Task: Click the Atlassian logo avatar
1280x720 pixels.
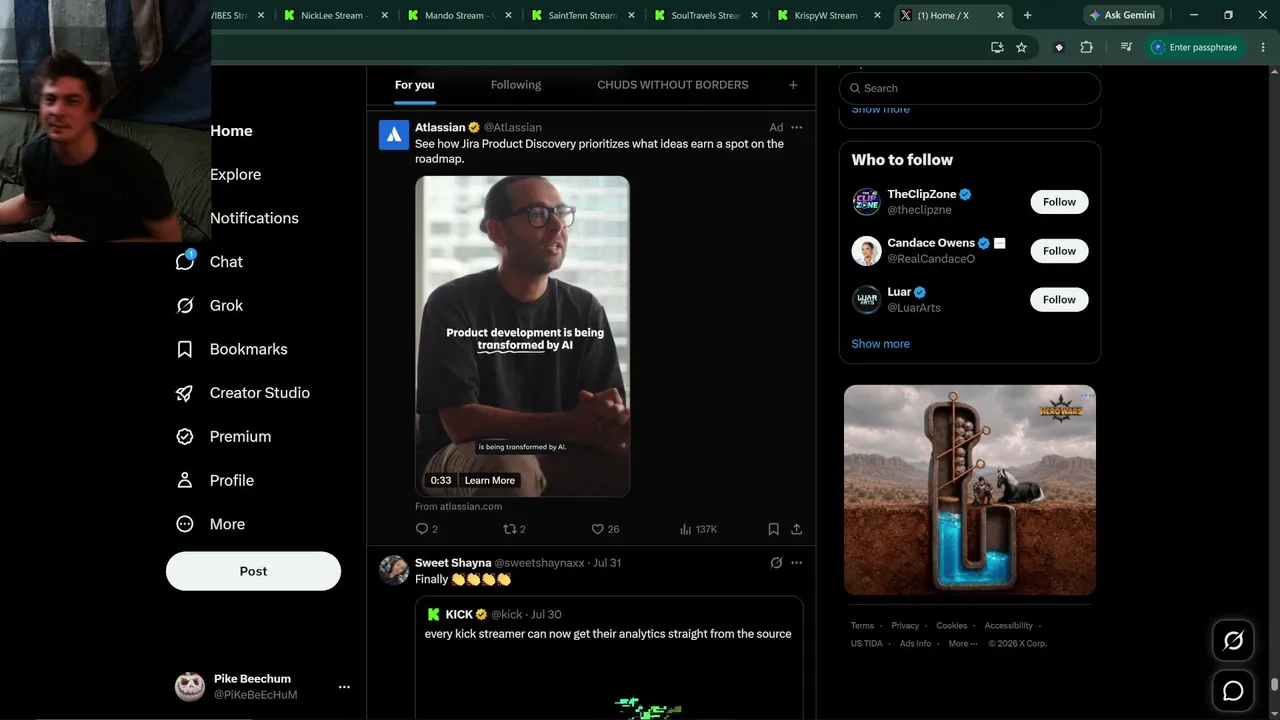Action: point(394,134)
